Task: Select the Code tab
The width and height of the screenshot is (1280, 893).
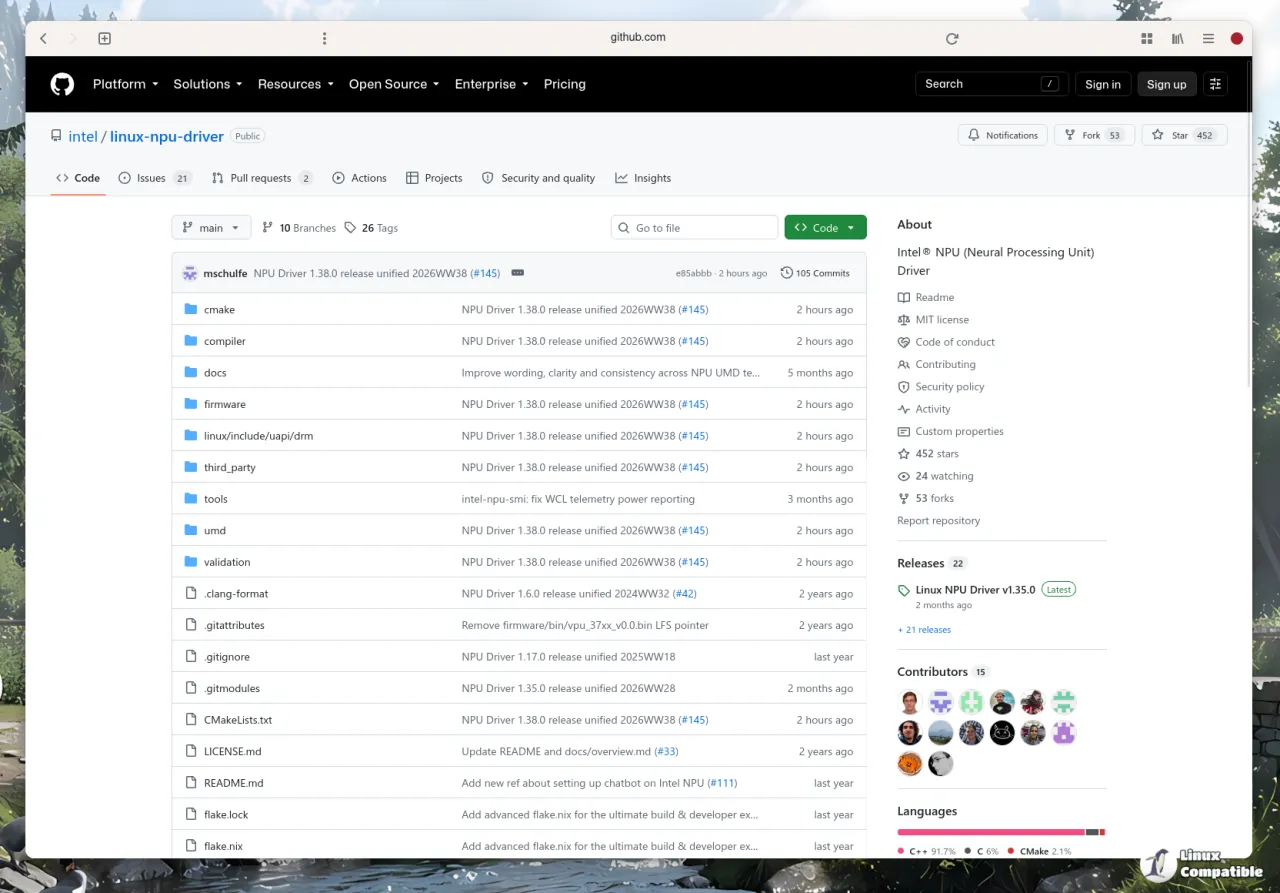Action: pyautogui.click(x=78, y=178)
